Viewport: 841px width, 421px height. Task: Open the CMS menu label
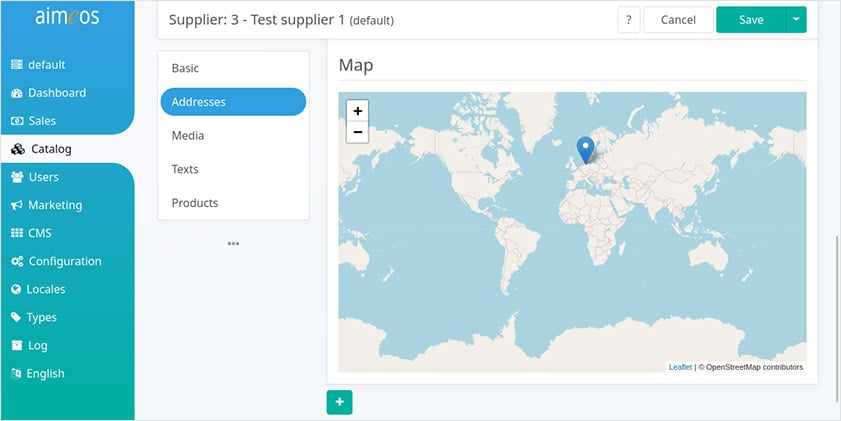40,233
